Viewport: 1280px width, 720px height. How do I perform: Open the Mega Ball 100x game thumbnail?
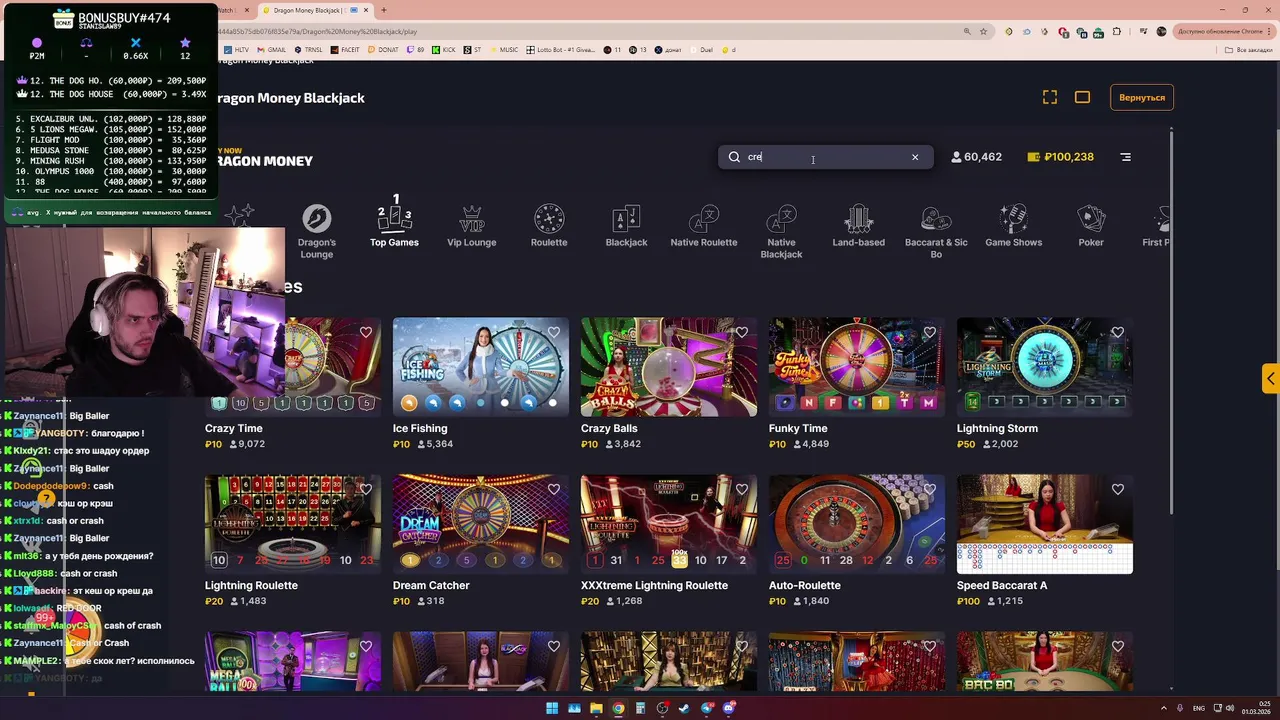point(293,661)
